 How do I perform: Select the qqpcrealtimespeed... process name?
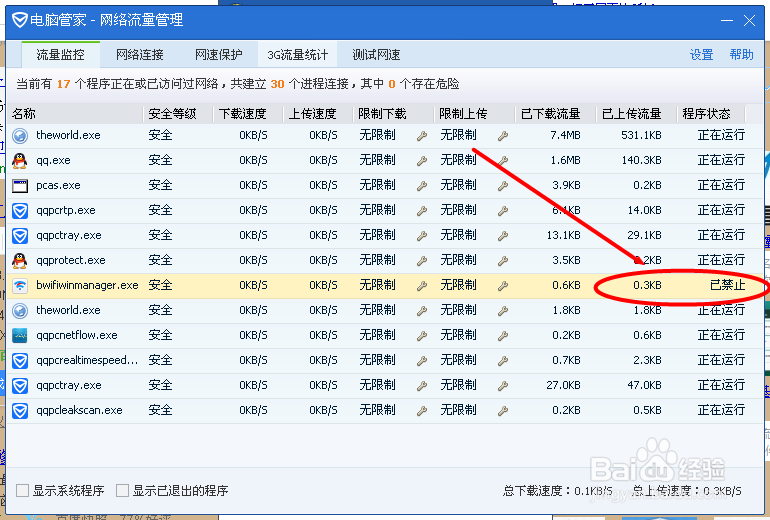87,360
